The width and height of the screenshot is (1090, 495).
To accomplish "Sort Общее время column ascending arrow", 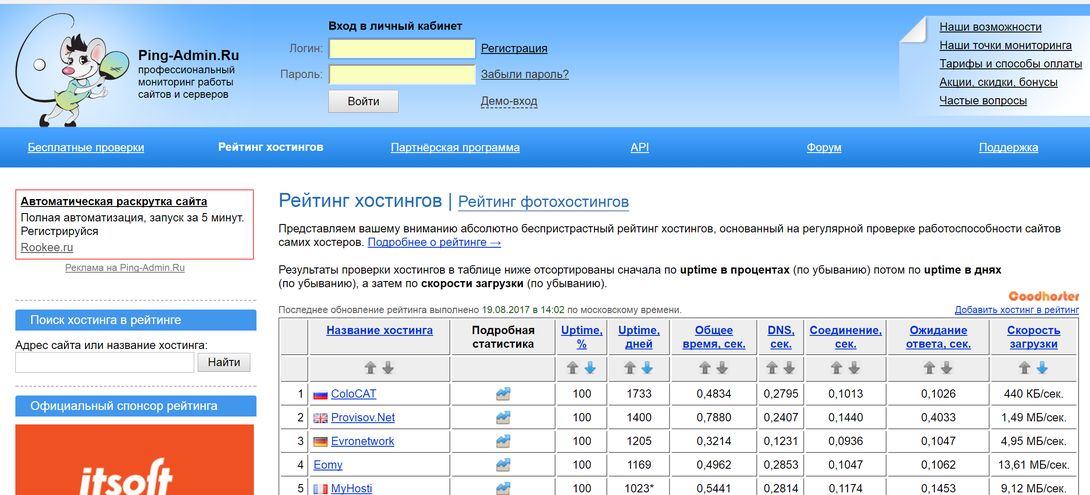I will [x=705, y=368].
